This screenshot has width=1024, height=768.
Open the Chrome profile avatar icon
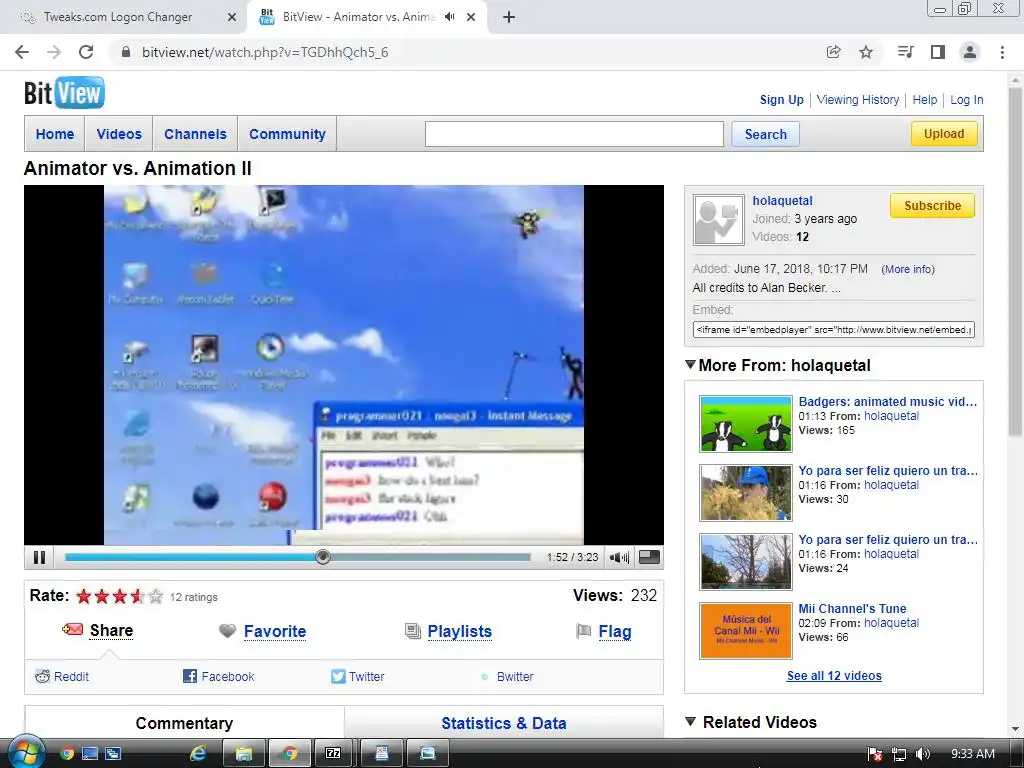[970, 52]
